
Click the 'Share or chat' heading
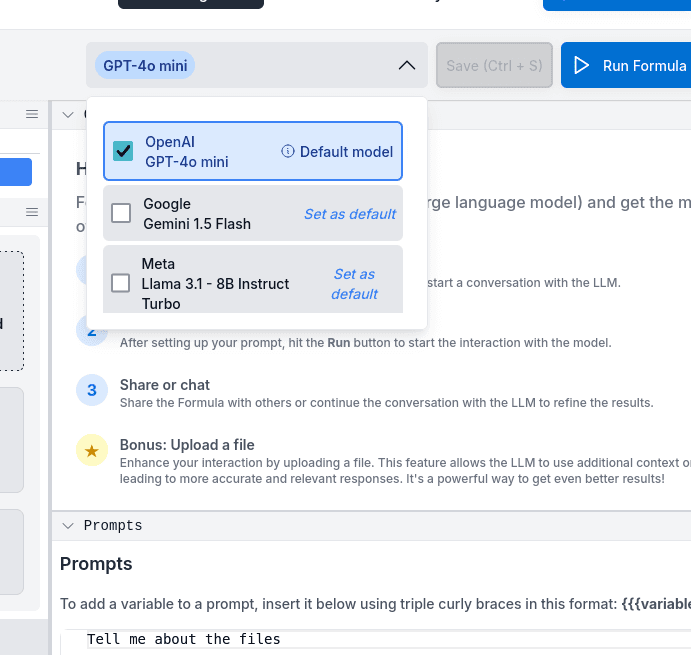pos(165,385)
